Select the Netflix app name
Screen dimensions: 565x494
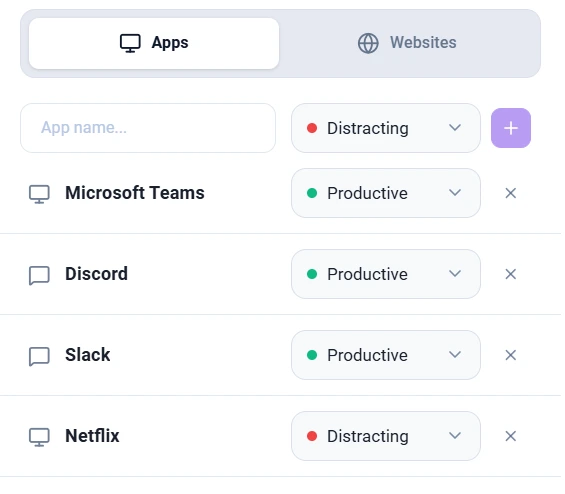pyautogui.click(x=92, y=436)
